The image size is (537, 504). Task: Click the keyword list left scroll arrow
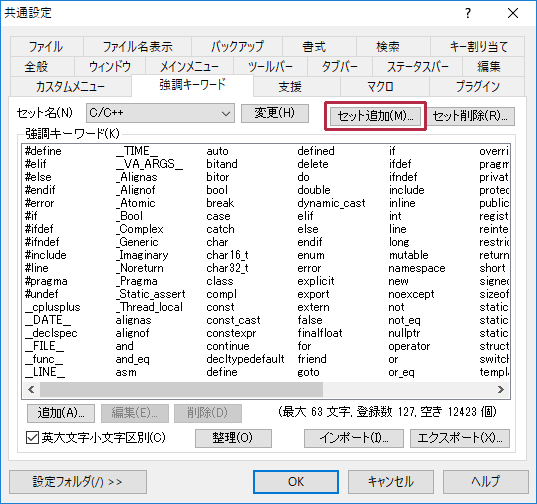coord(31,389)
